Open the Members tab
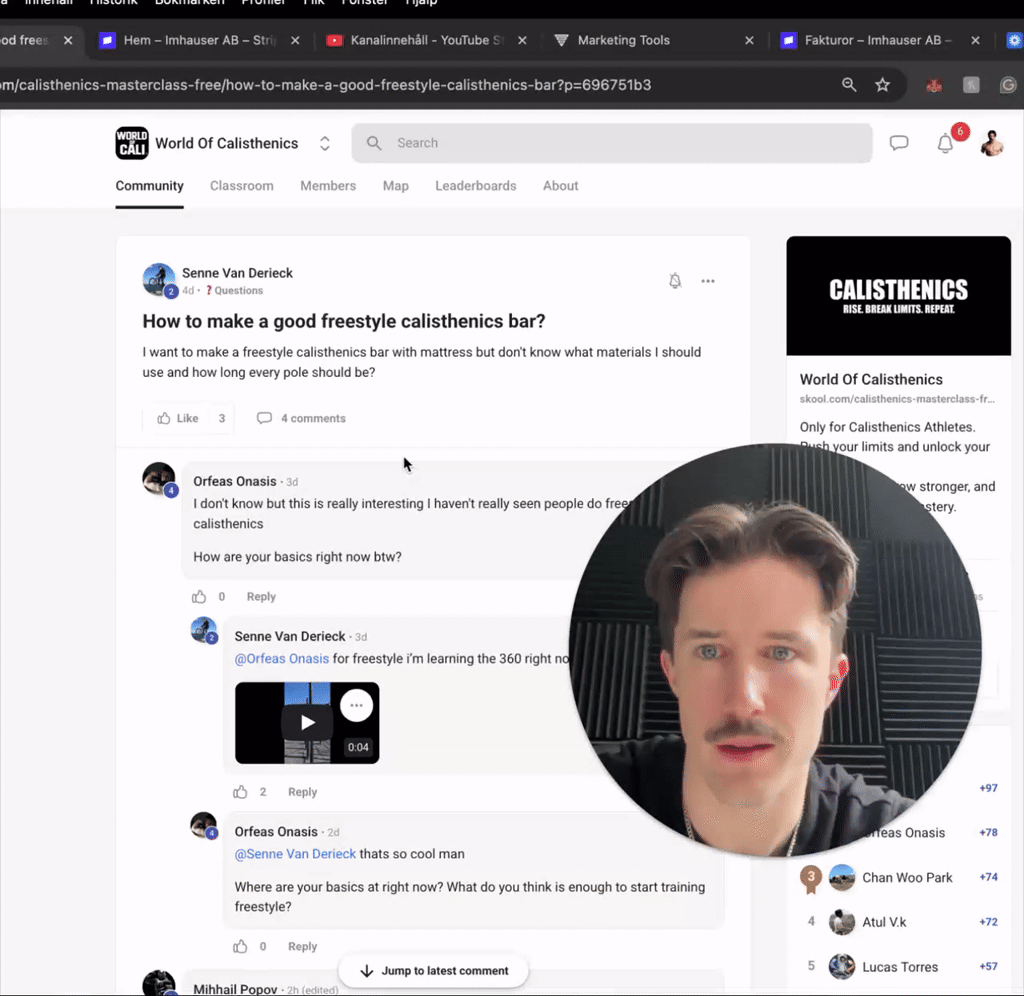The height and width of the screenshot is (996, 1024). (328, 185)
